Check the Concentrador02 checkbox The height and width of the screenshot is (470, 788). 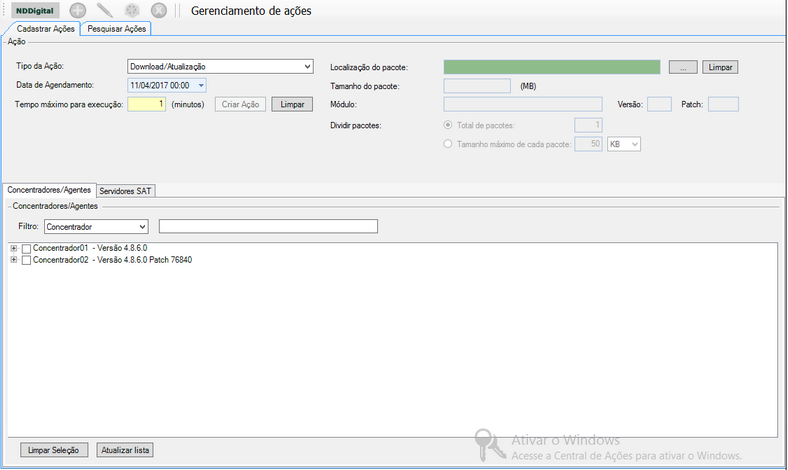tap(26, 260)
